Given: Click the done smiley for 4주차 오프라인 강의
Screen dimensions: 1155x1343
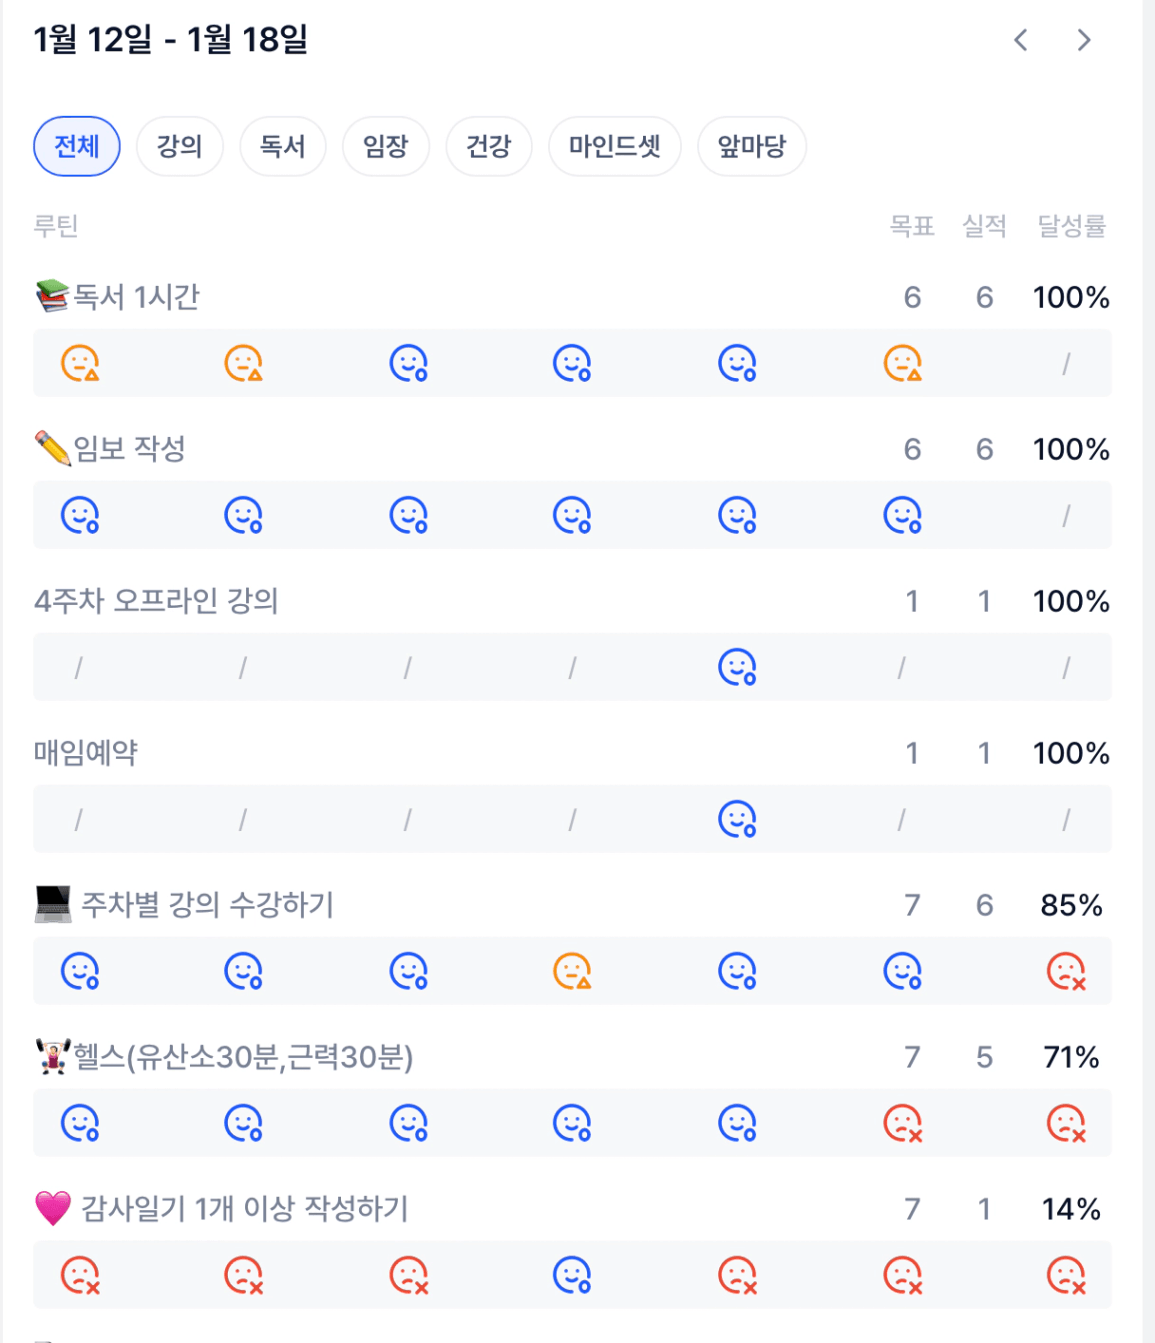Looking at the screenshot, I should (737, 667).
